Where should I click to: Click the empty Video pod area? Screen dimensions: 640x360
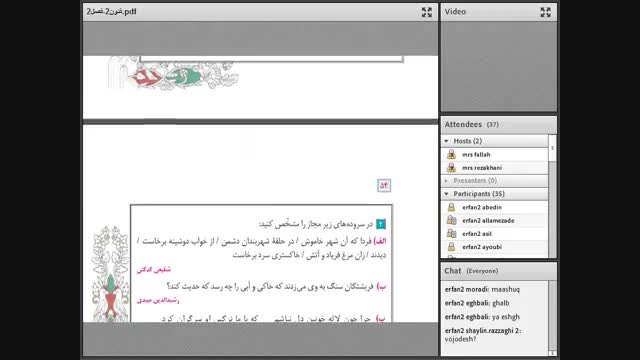point(498,67)
